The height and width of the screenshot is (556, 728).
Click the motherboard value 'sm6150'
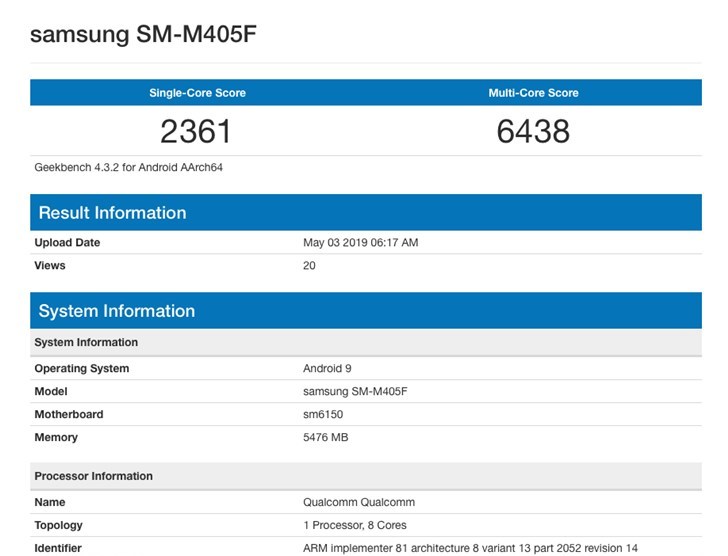click(x=323, y=414)
